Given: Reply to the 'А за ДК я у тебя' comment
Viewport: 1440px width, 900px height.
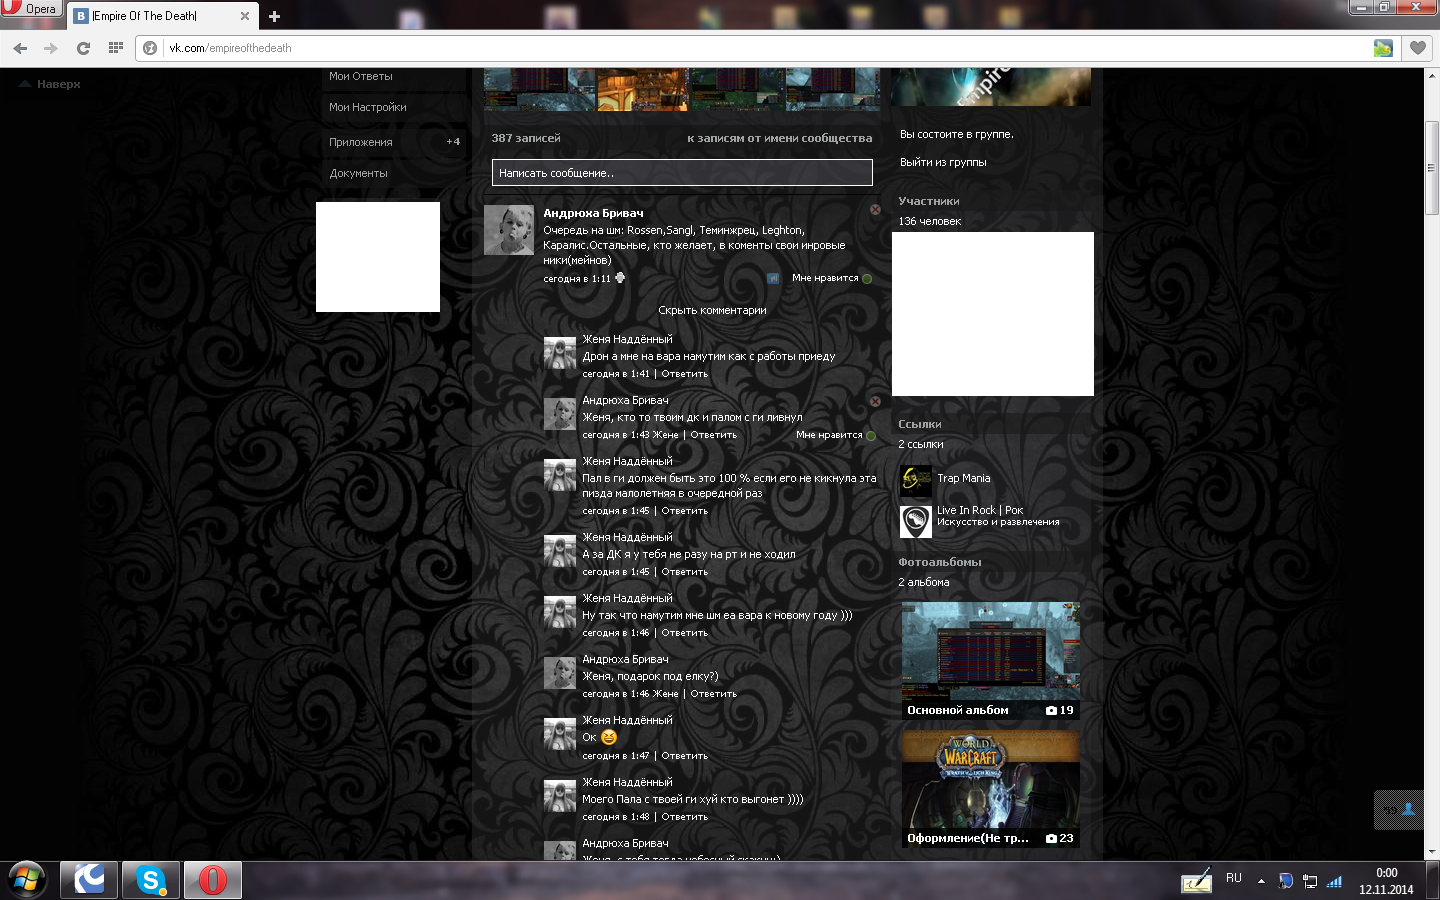Looking at the screenshot, I should (x=684, y=572).
